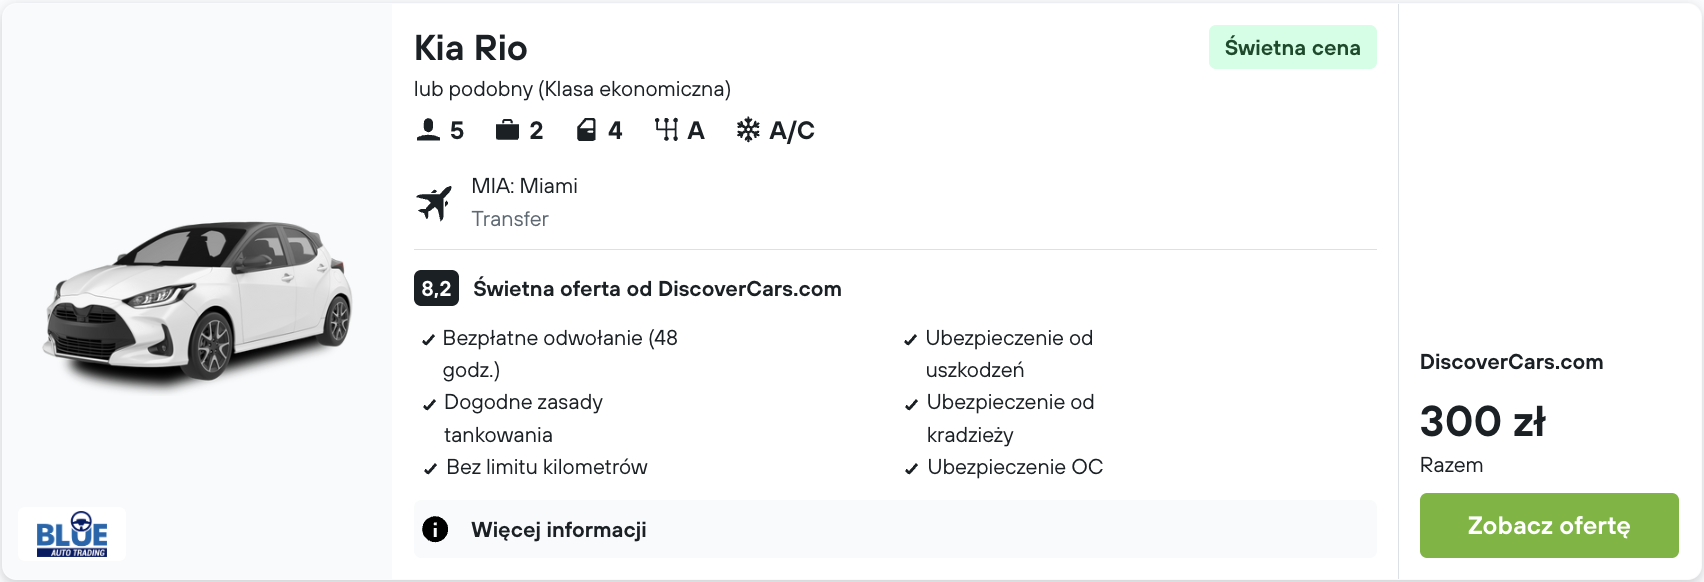Toggle the checkmark next to Bez limitu kilometrów

coord(428,468)
